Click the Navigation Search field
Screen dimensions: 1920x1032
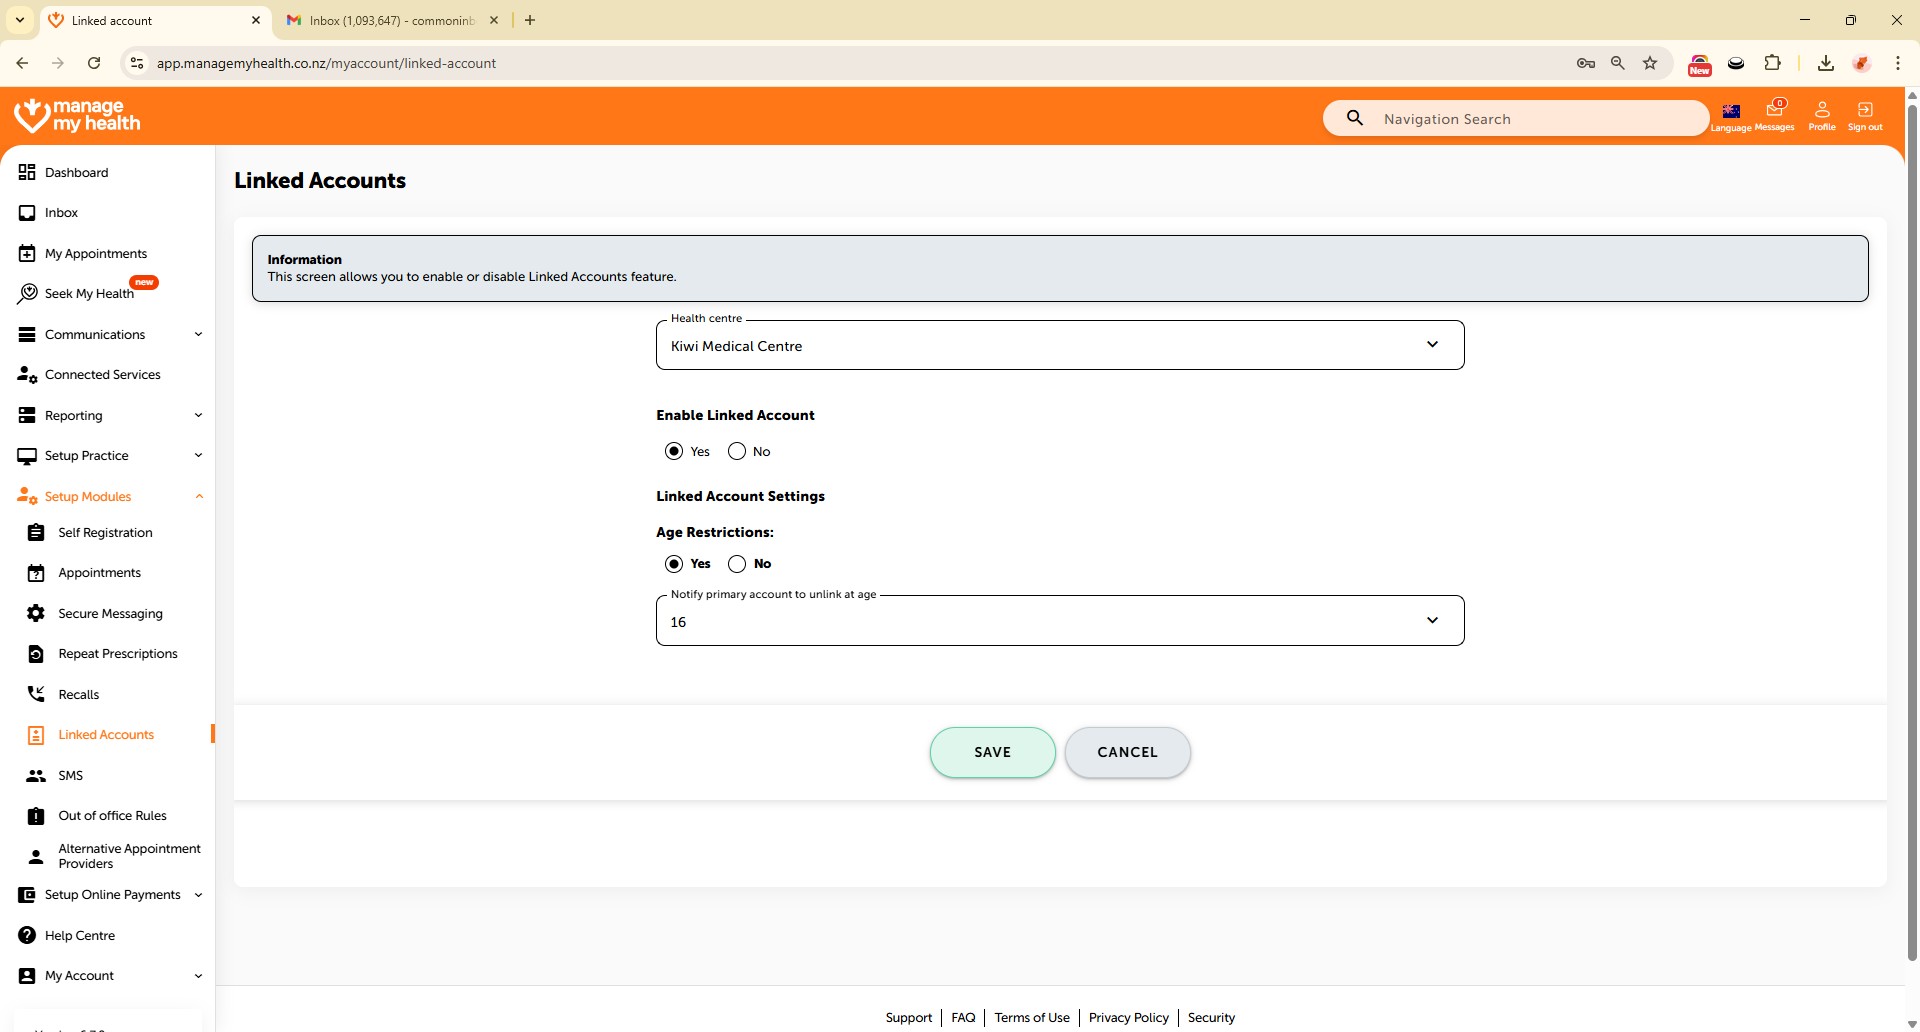[x=1530, y=119]
